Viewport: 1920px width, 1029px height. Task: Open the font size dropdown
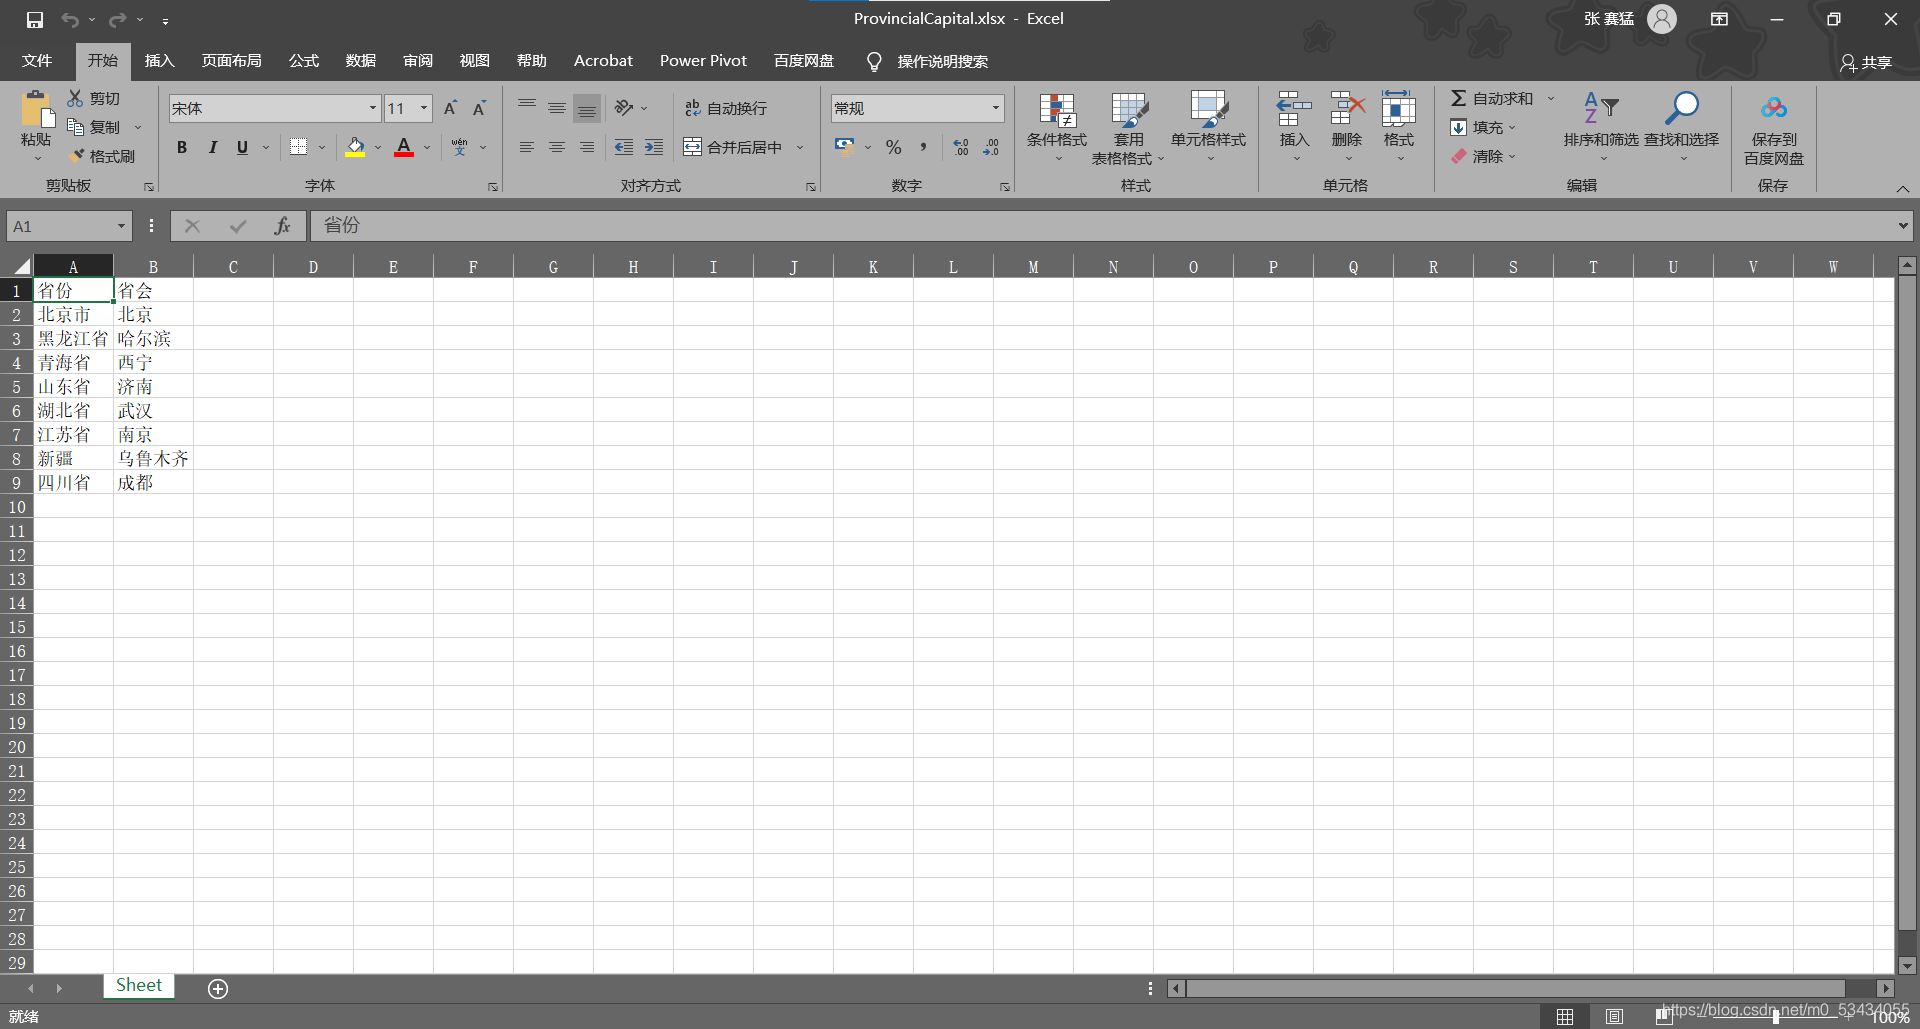pos(424,108)
